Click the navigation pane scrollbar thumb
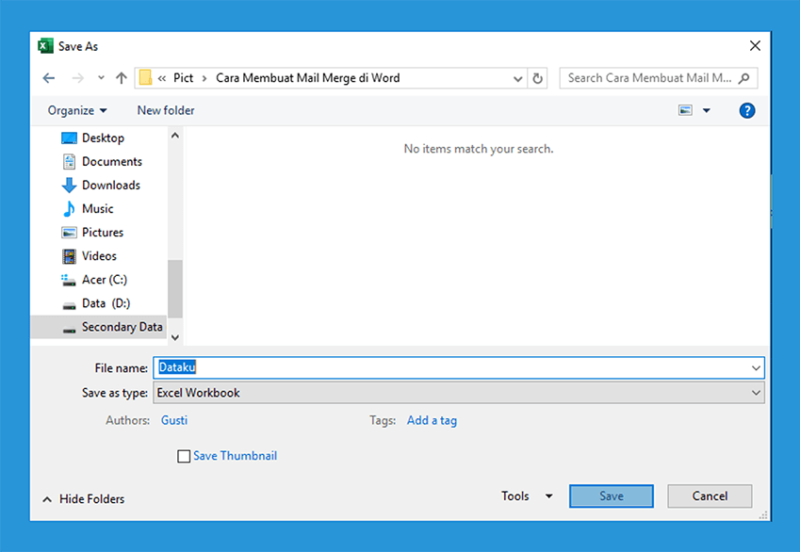This screenshot has height=552, width=800. [x=175, y=289]
